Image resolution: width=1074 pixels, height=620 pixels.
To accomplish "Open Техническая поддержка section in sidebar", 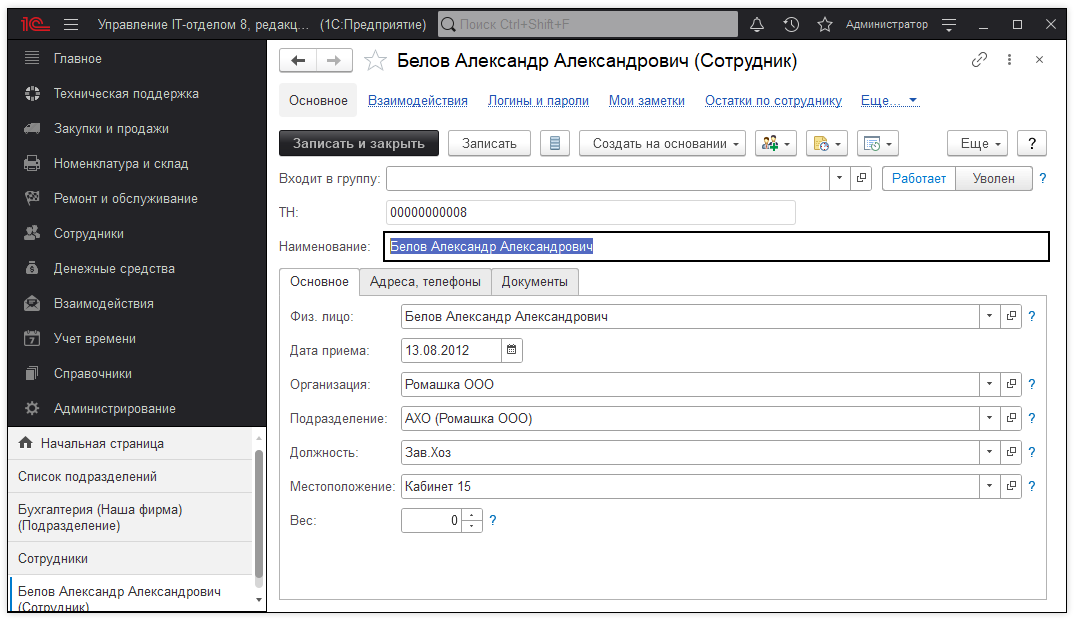I will [126, 94].
